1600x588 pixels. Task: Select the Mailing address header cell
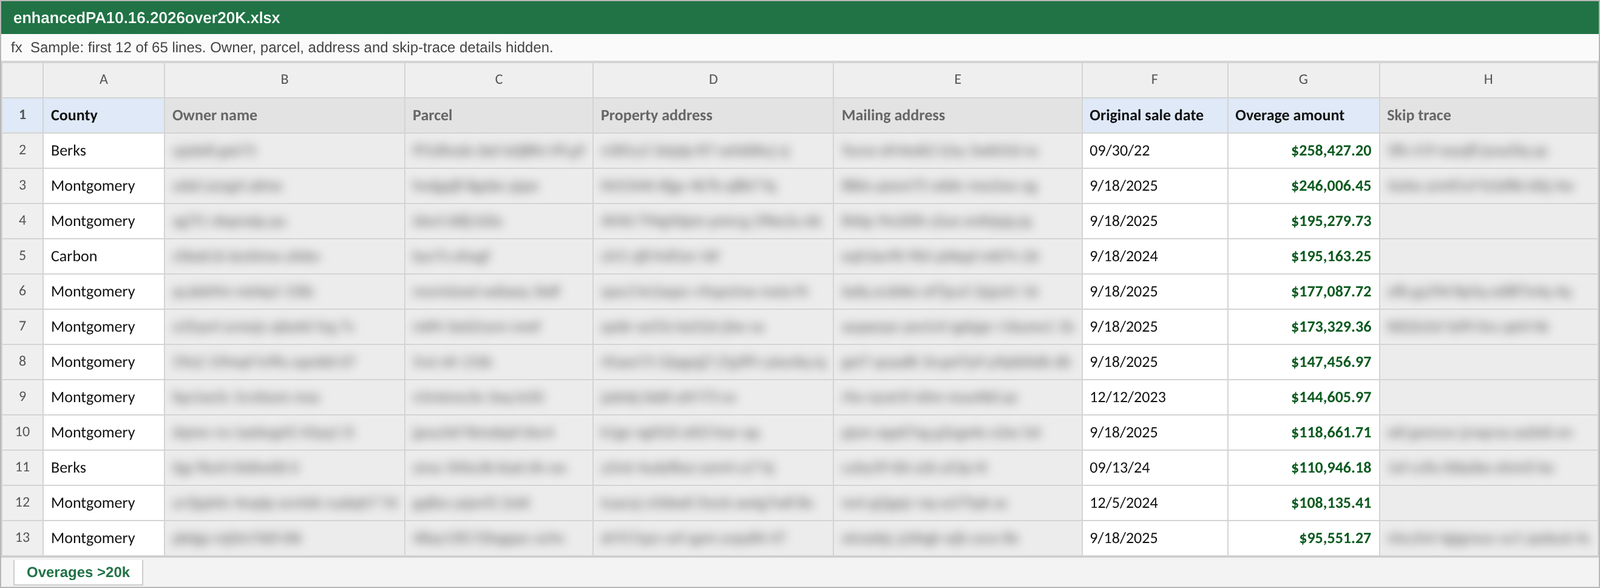point(957,115)
